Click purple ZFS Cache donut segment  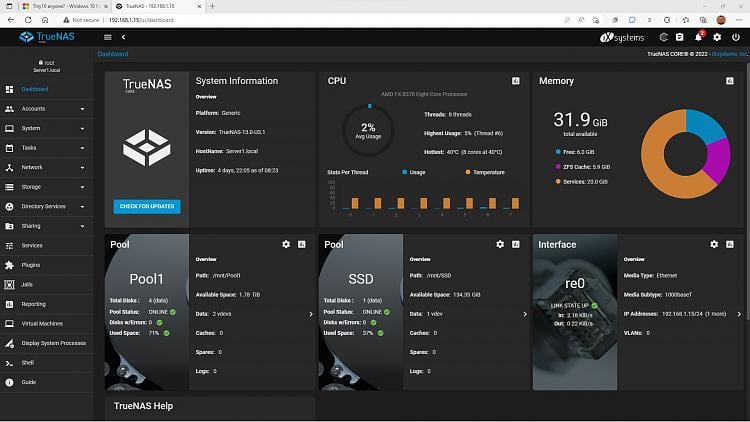click(717, 159)
